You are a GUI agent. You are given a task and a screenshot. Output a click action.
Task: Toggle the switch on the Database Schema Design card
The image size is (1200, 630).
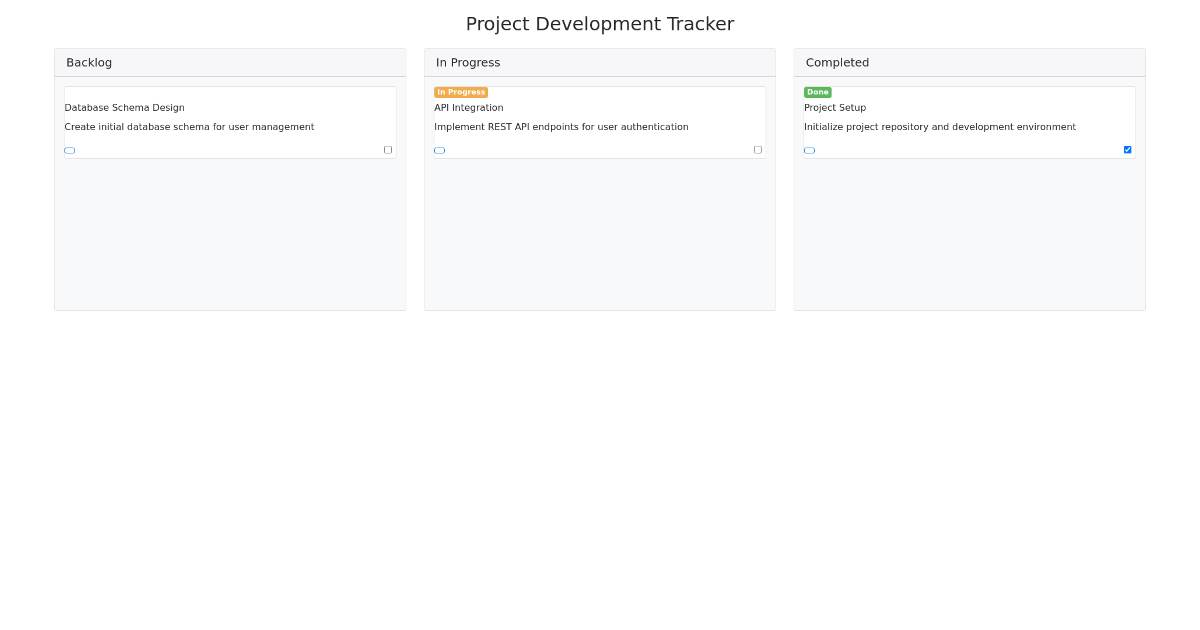[69, 149]
